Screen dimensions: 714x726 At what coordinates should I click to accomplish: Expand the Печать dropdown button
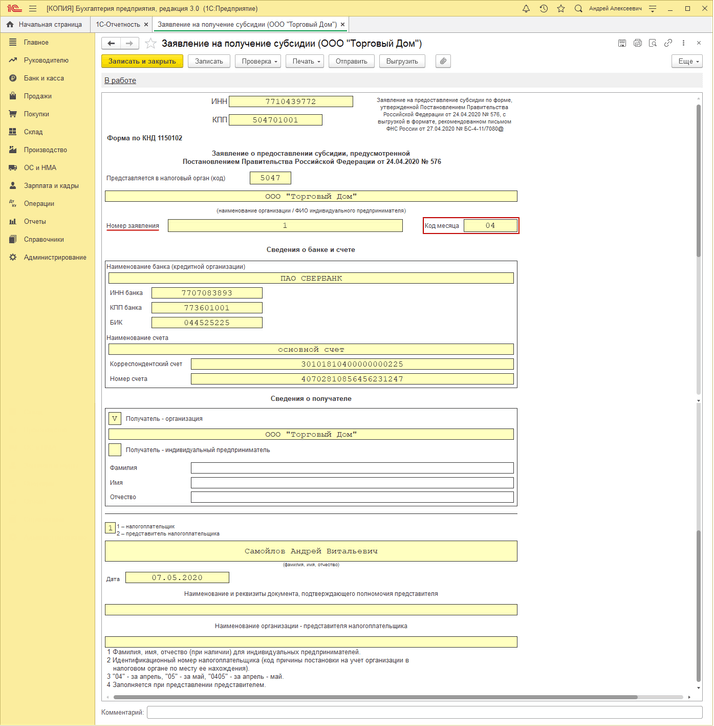tap(305, 61)
